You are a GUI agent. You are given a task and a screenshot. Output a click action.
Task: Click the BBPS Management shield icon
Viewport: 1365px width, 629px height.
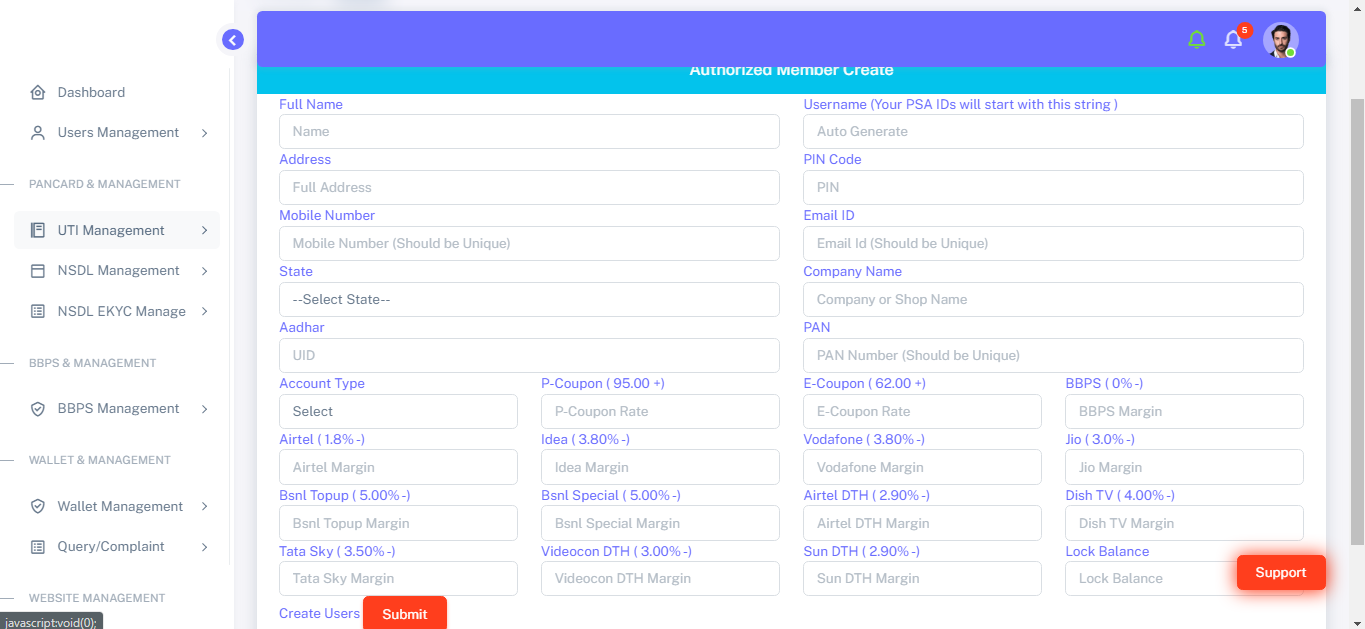[x=38, y=408]
